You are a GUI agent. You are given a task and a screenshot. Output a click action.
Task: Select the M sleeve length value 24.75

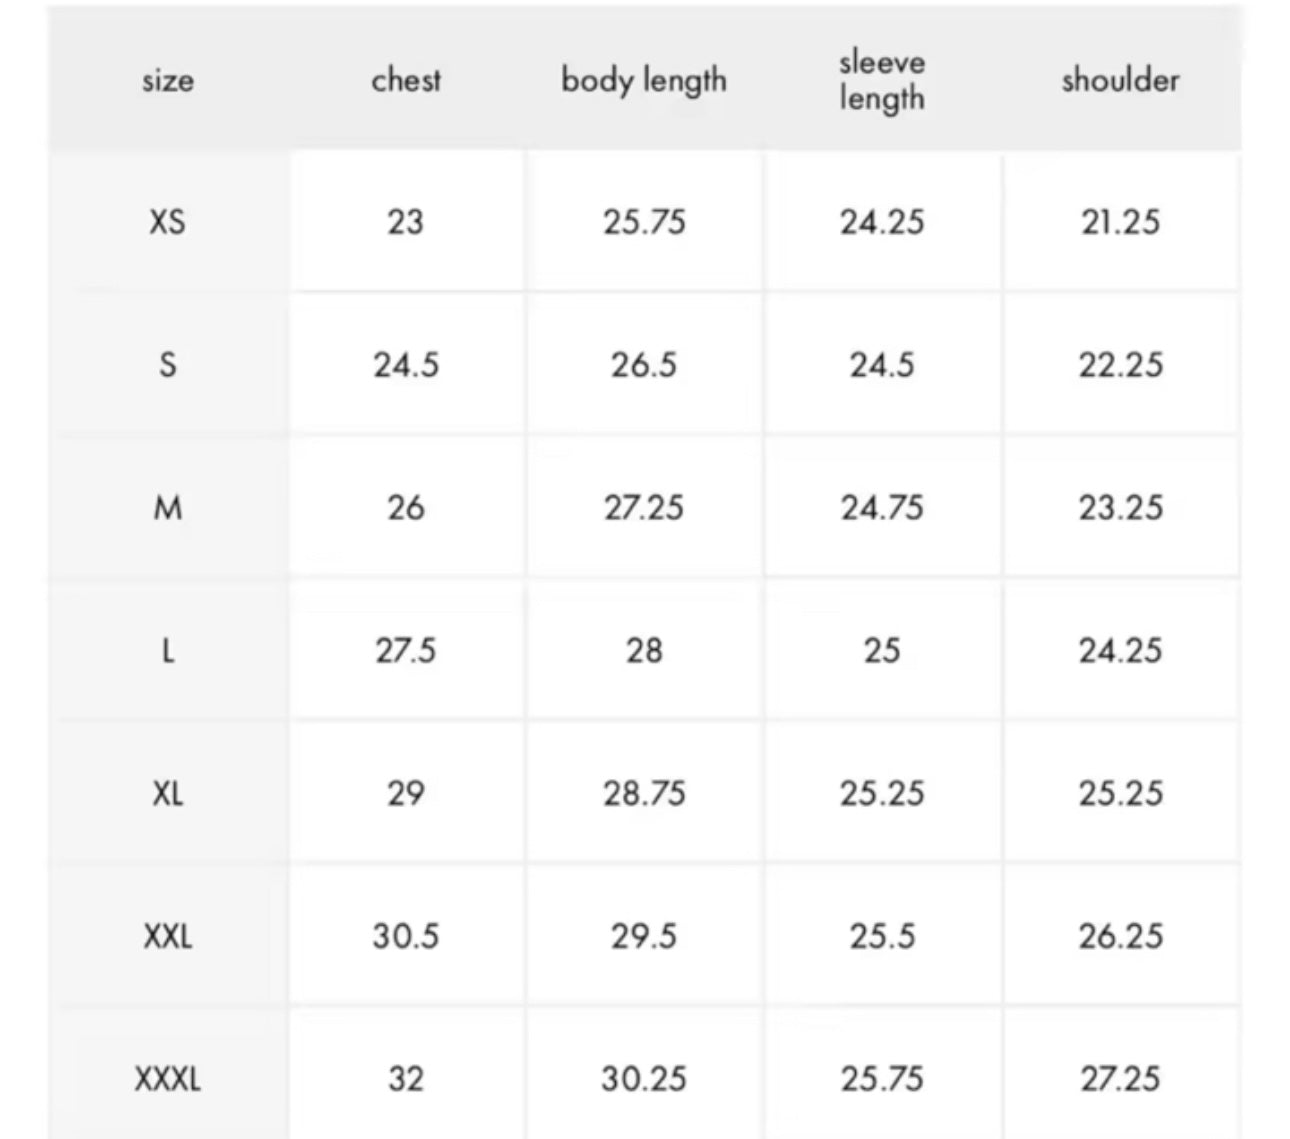point(882,508)
